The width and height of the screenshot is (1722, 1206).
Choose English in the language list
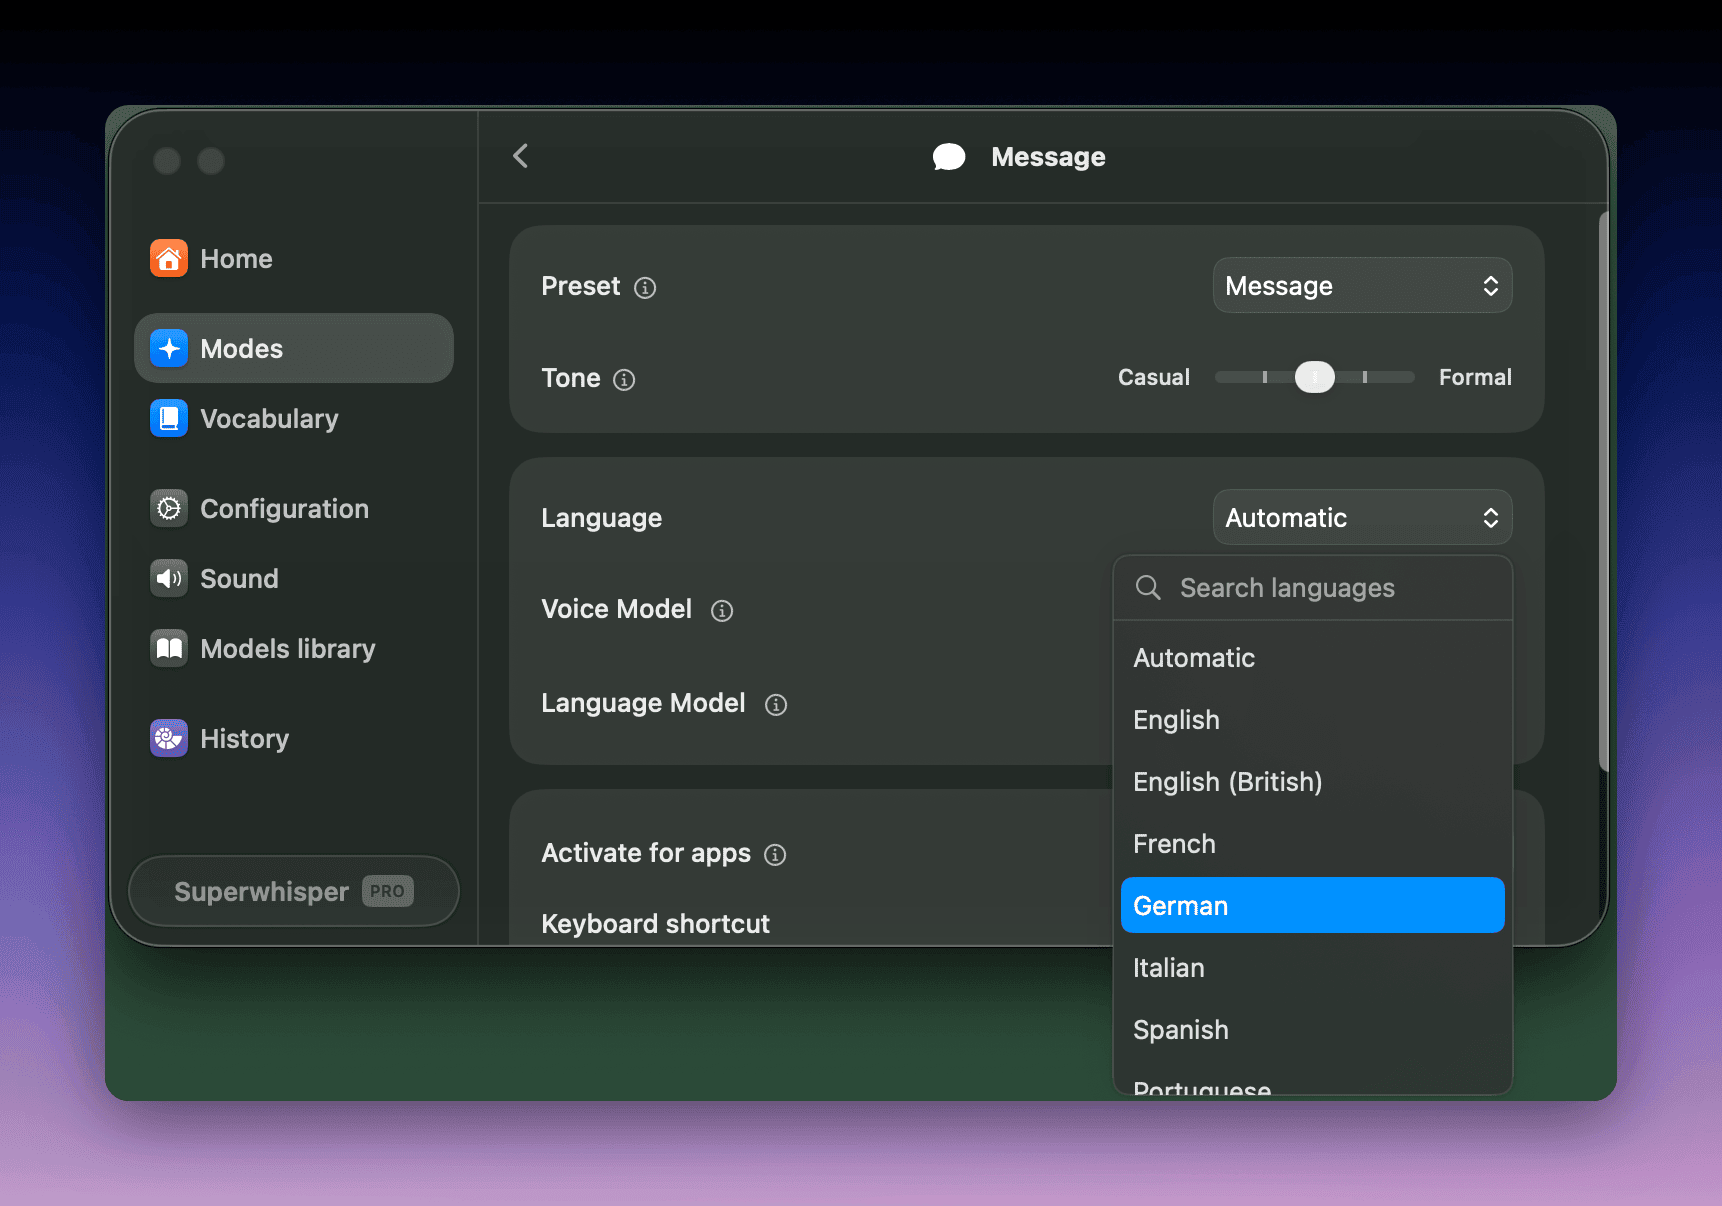coord(1312,720)
